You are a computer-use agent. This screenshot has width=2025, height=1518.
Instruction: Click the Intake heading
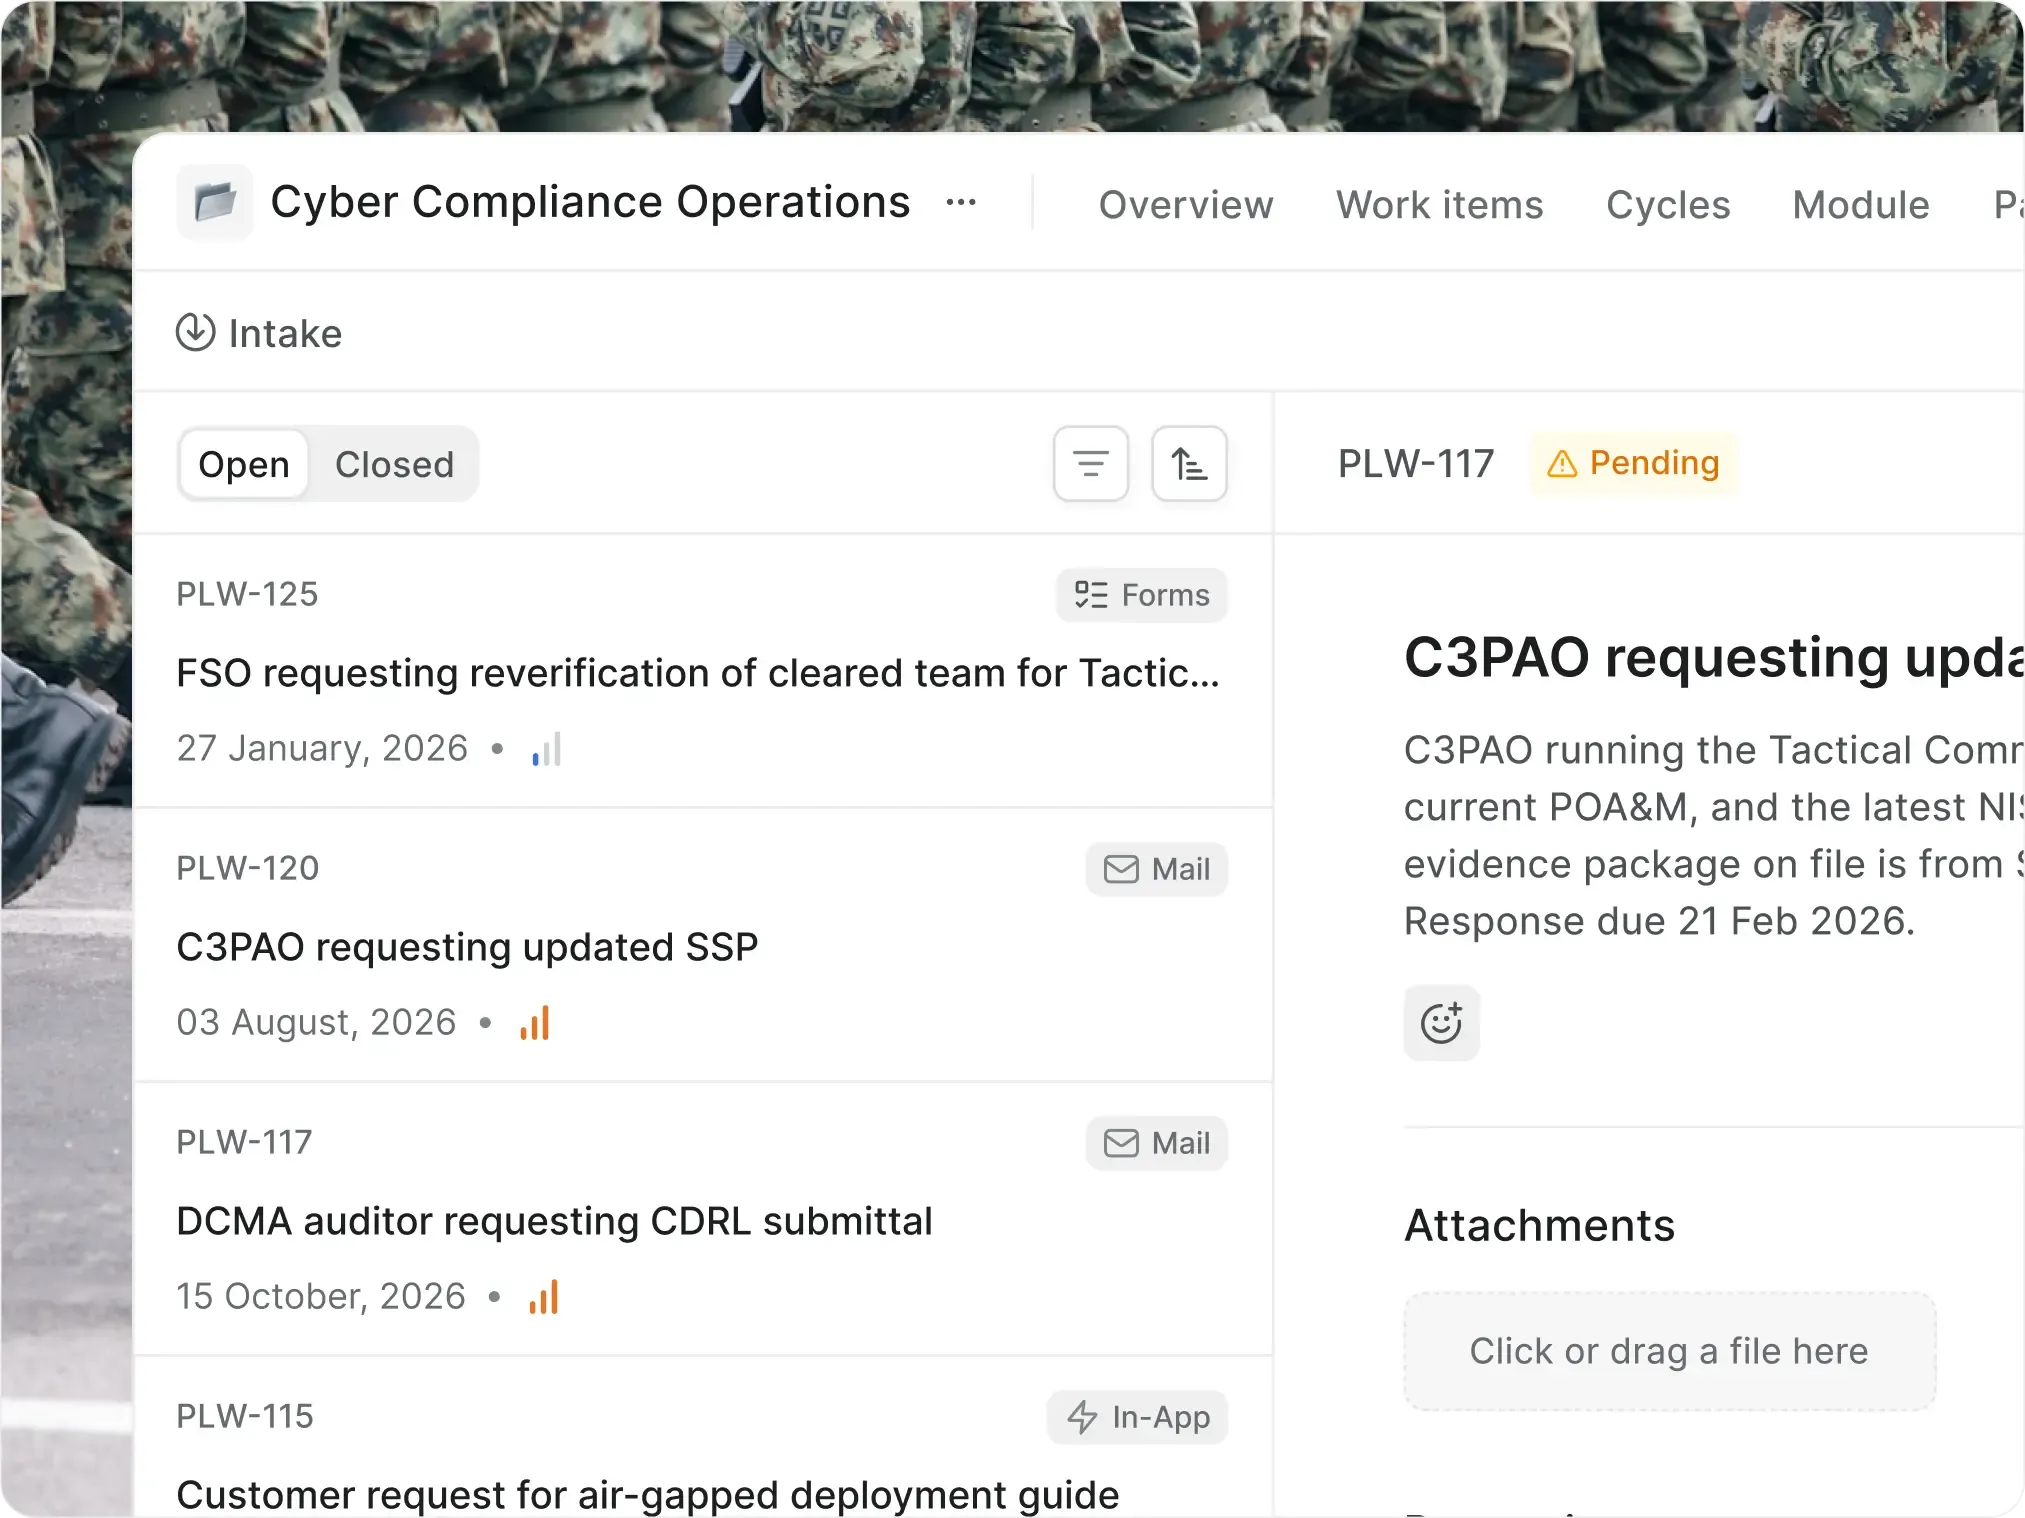[285, 333]
